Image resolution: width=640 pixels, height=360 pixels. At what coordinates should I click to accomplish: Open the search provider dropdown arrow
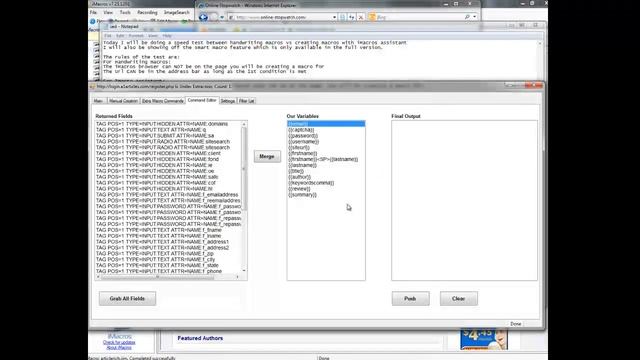click(x=474, y=17)
